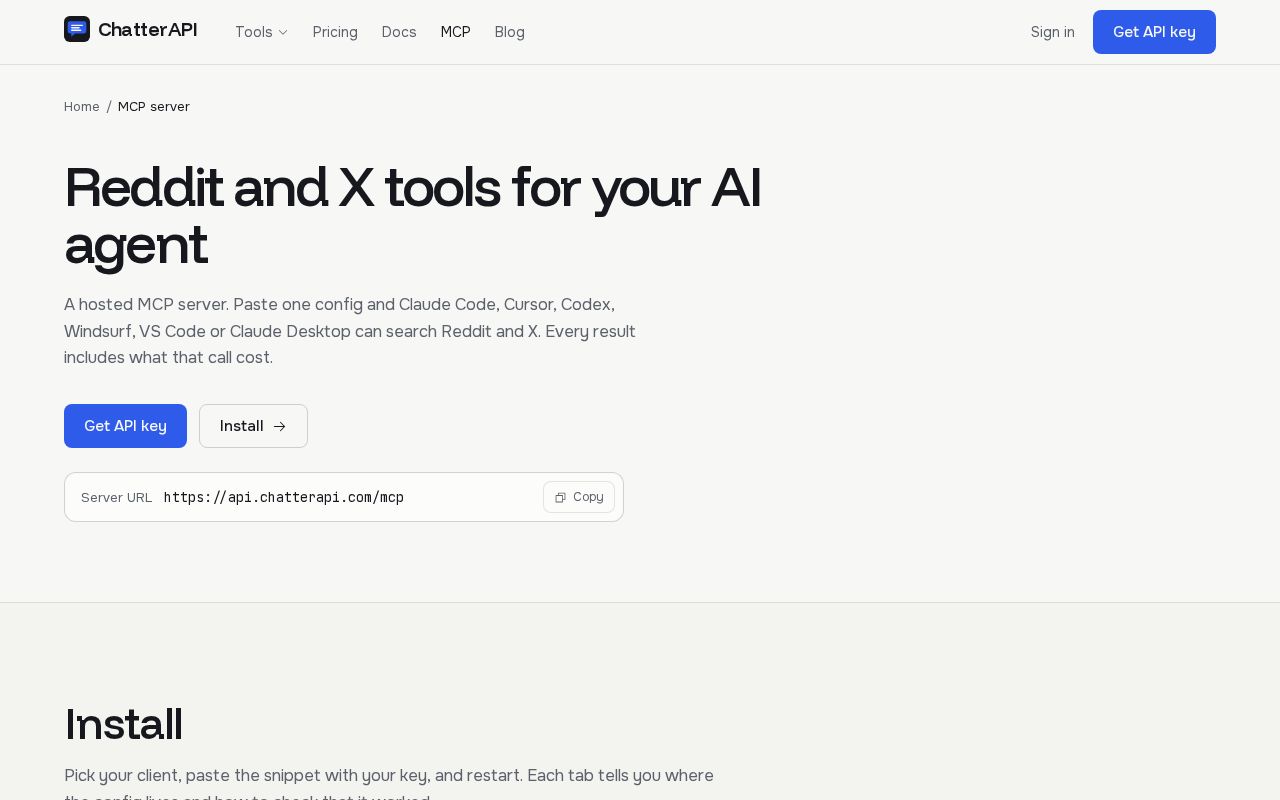Click the headline 'Reddit and X tools for your AI agent'
This screenshot has height=800, width=1280.
click(x=412, y=215)
